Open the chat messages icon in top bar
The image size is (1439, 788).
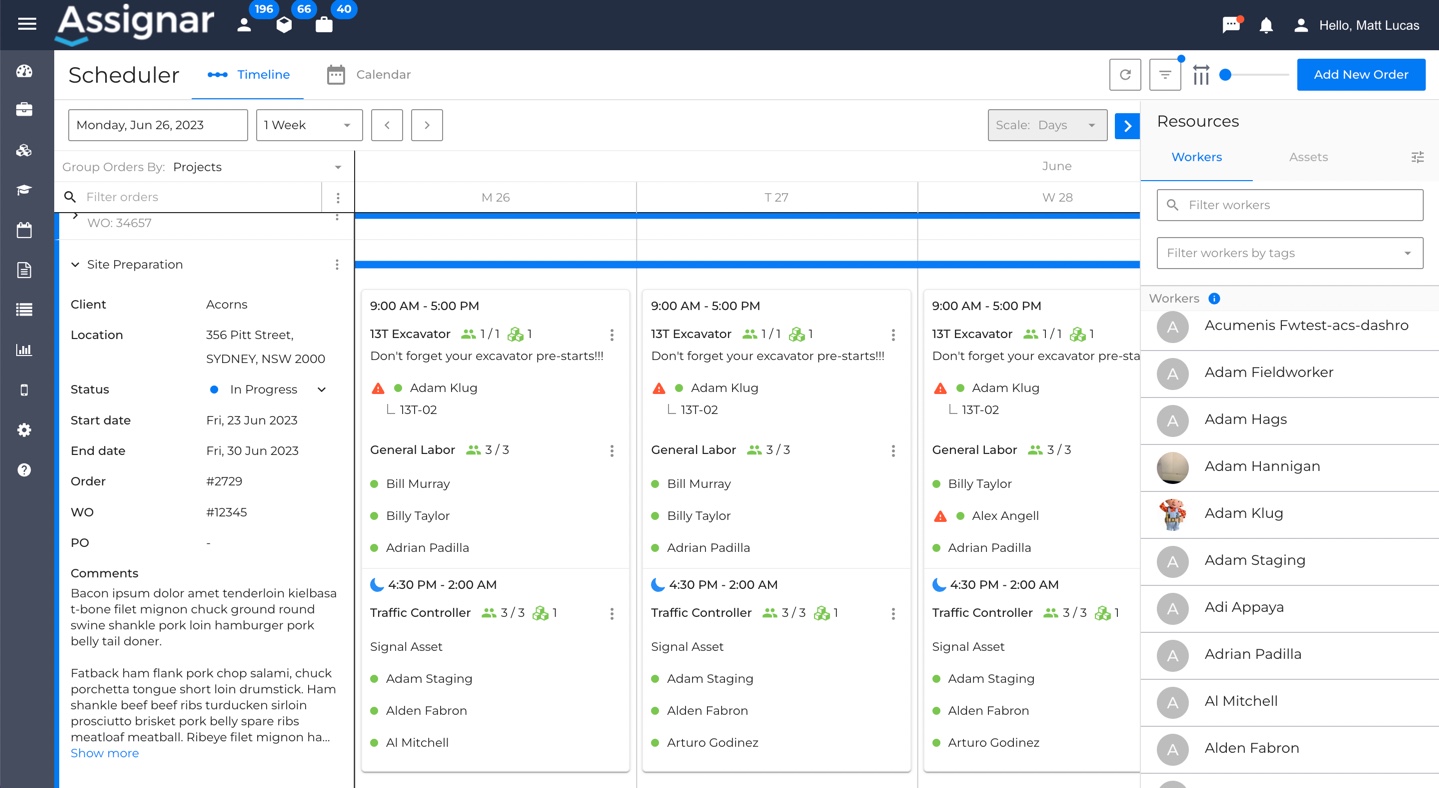tap(1230, 24)
